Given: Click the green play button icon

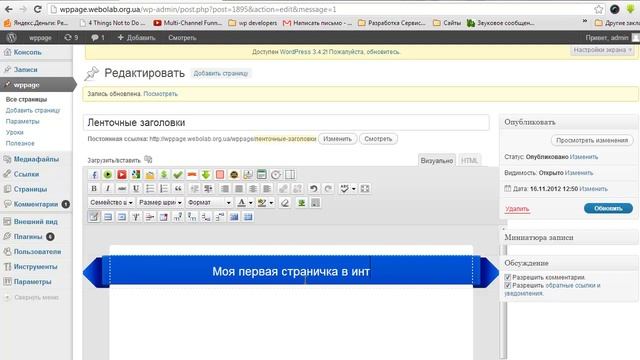Looking at the screenshot, I should [108, 175].
